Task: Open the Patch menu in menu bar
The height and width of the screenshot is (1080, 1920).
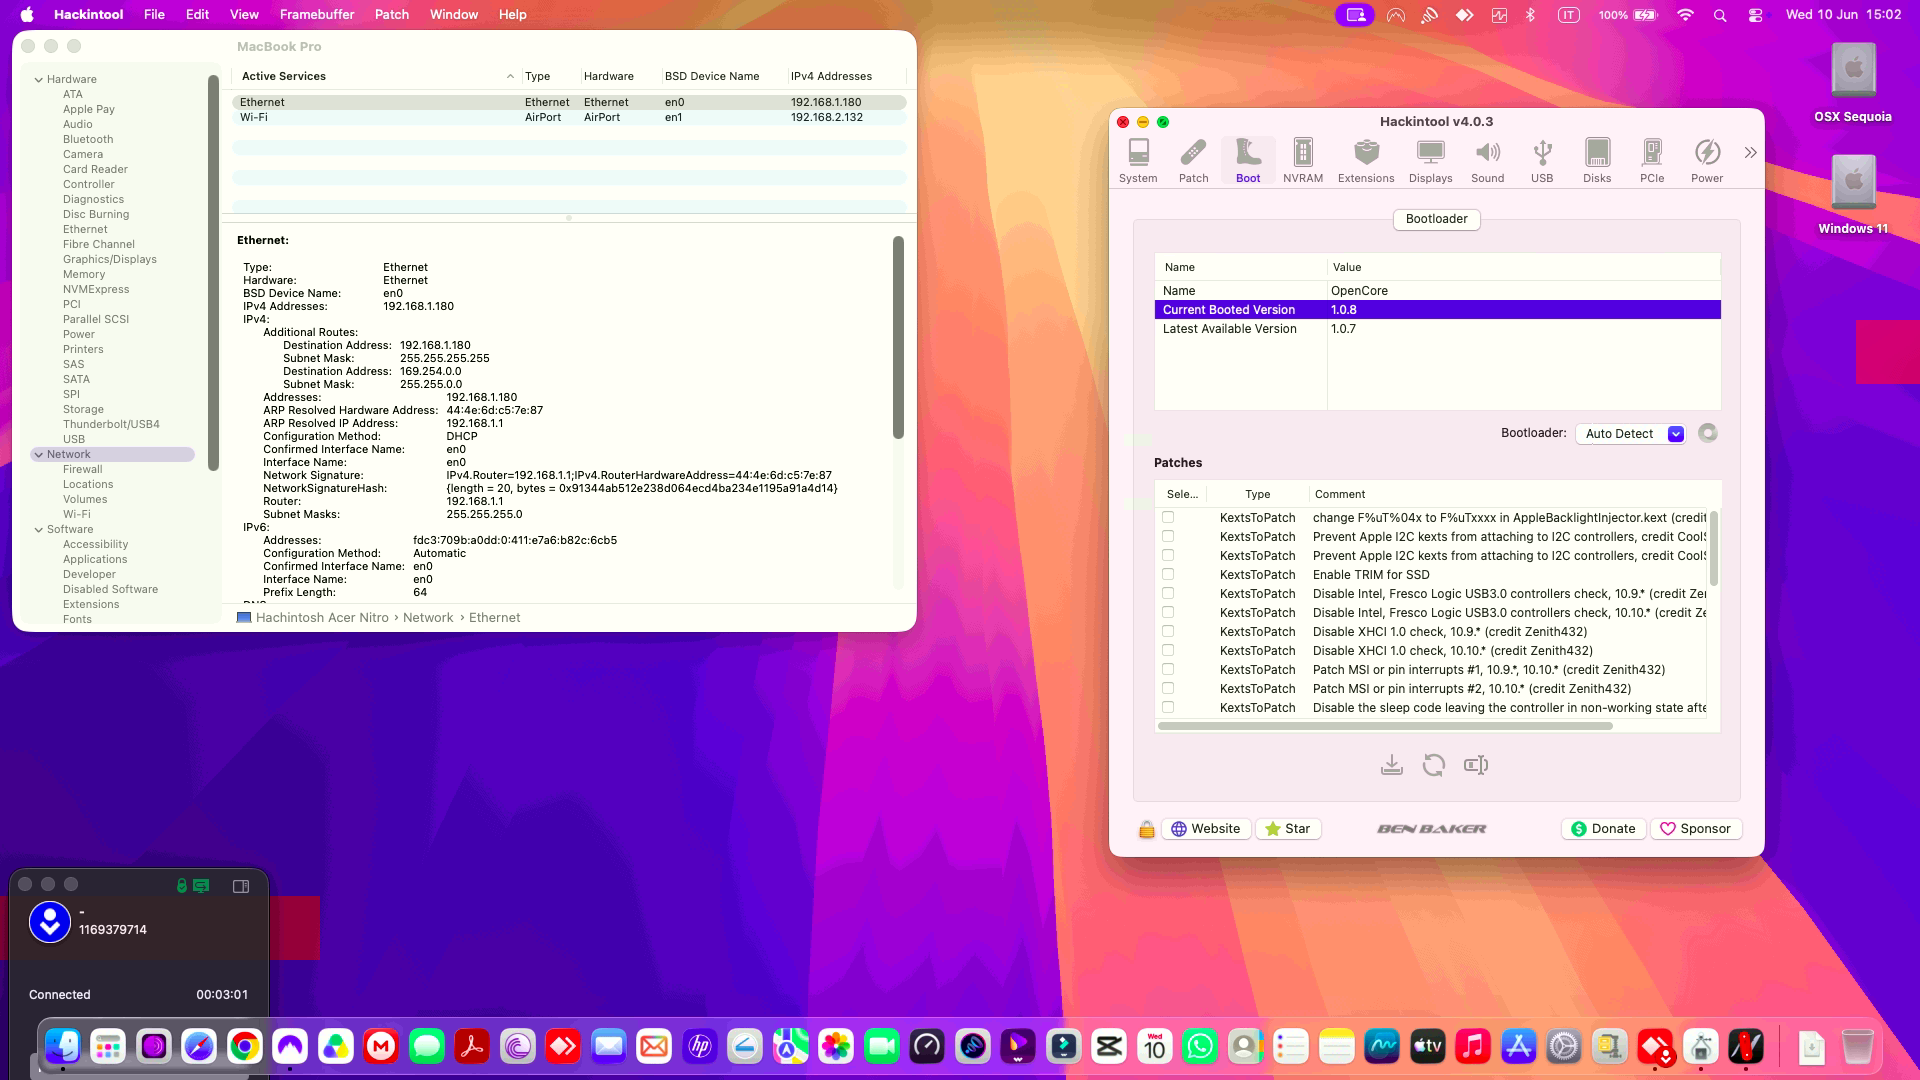Action: [x=392, y=14]
